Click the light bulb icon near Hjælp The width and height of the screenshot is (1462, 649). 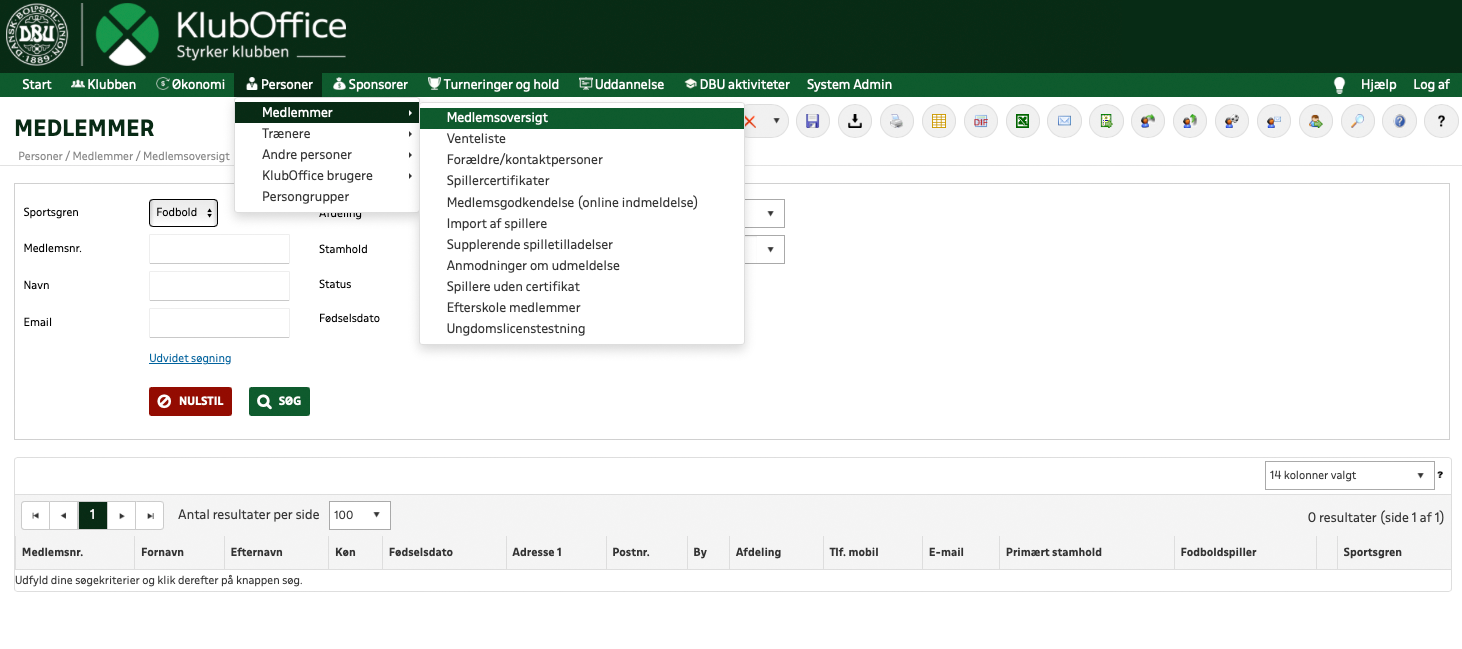1340,85
